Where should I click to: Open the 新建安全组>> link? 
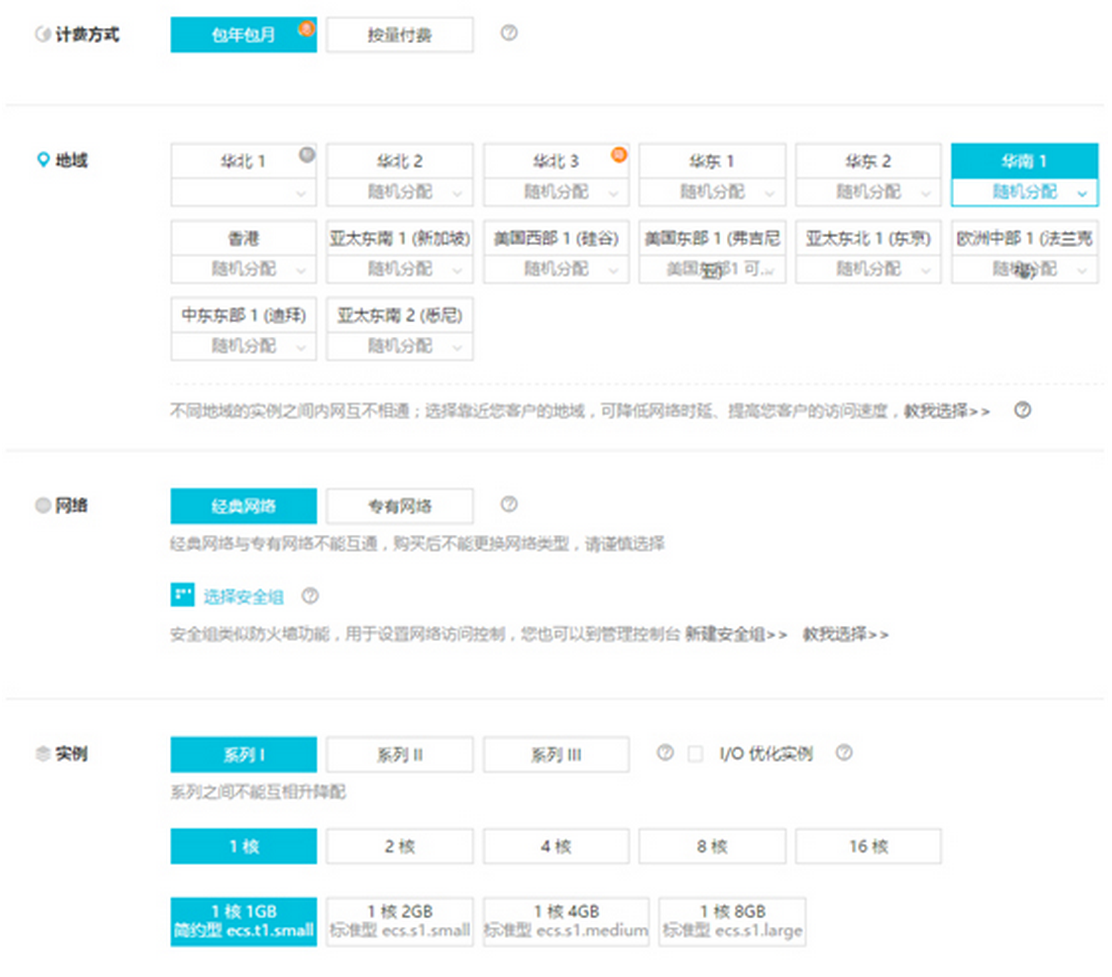pos(736,634)
